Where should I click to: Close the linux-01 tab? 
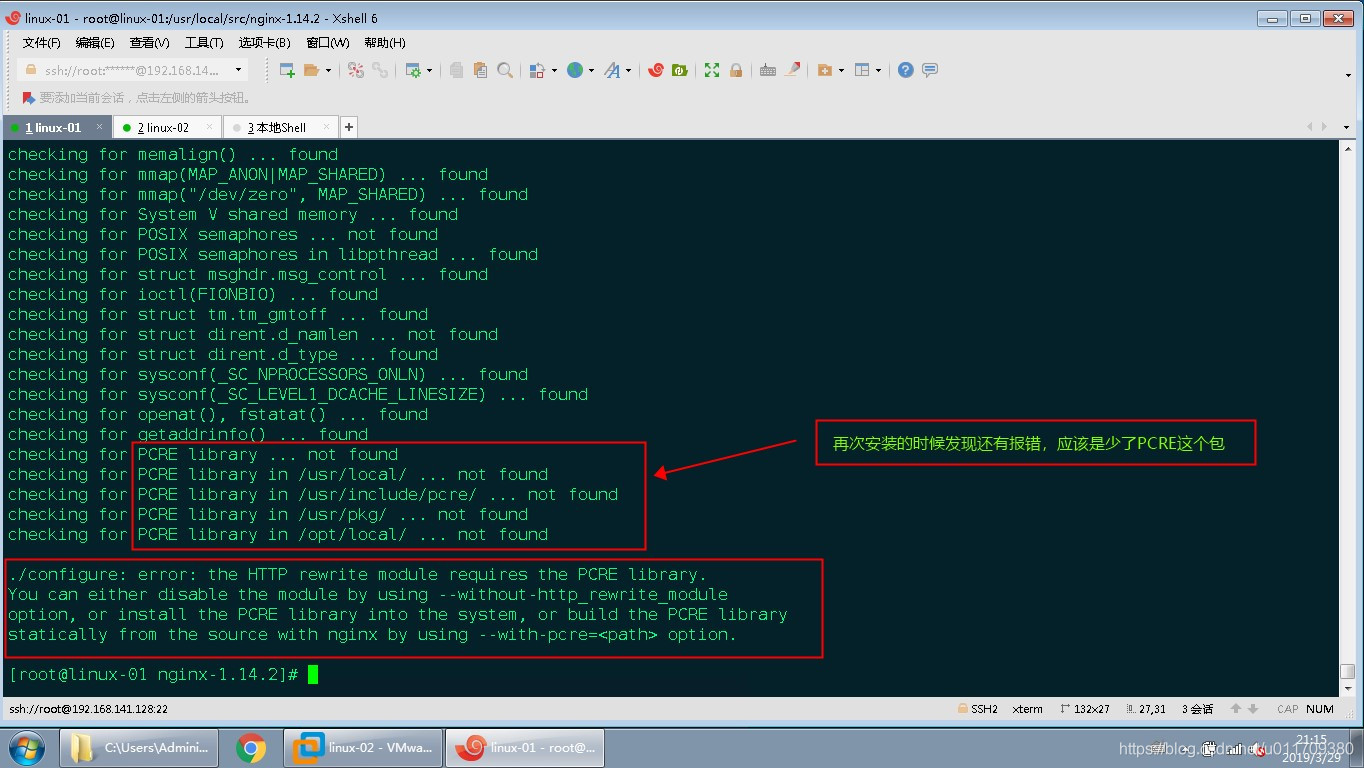click(100, 127)
